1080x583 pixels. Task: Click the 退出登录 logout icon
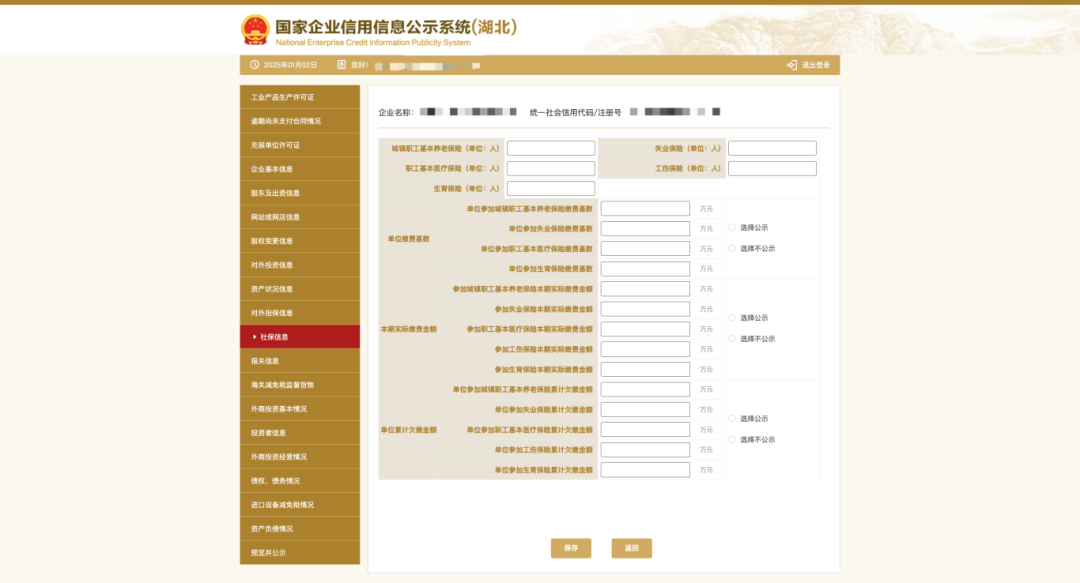click(x=791, y=65)
